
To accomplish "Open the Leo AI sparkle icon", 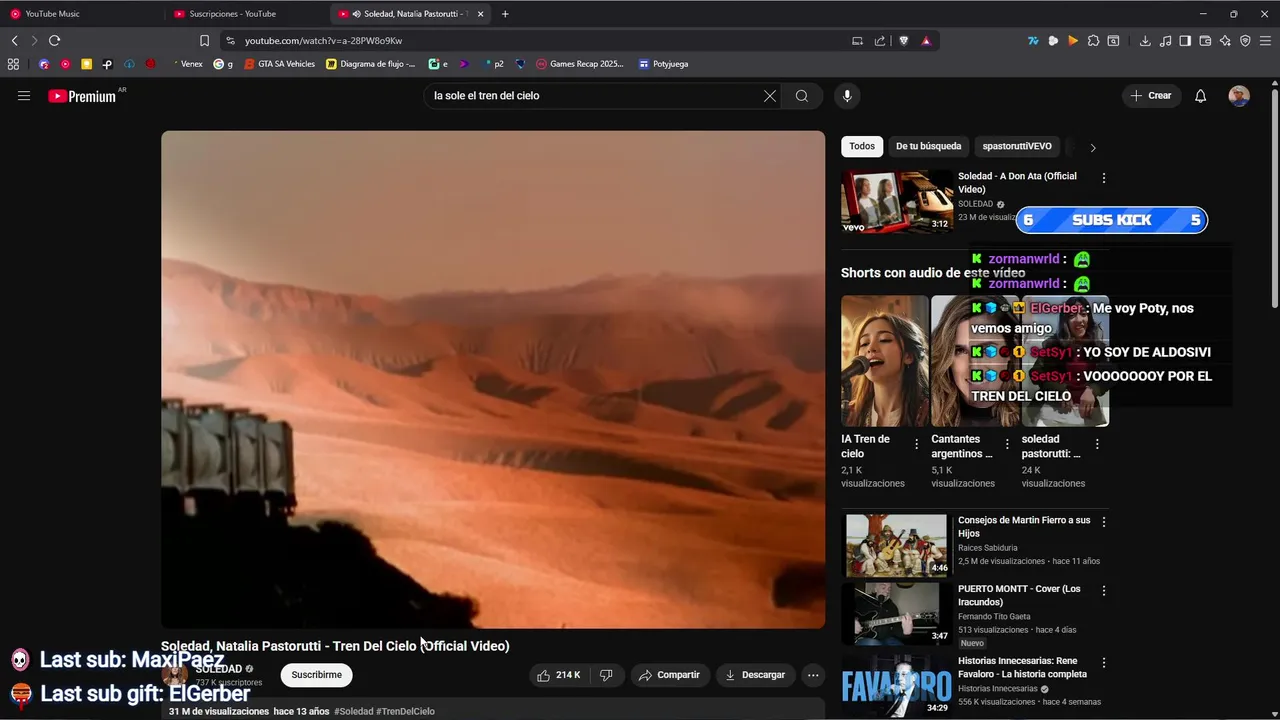I will pyautogui.click(x=1225, y=41).
